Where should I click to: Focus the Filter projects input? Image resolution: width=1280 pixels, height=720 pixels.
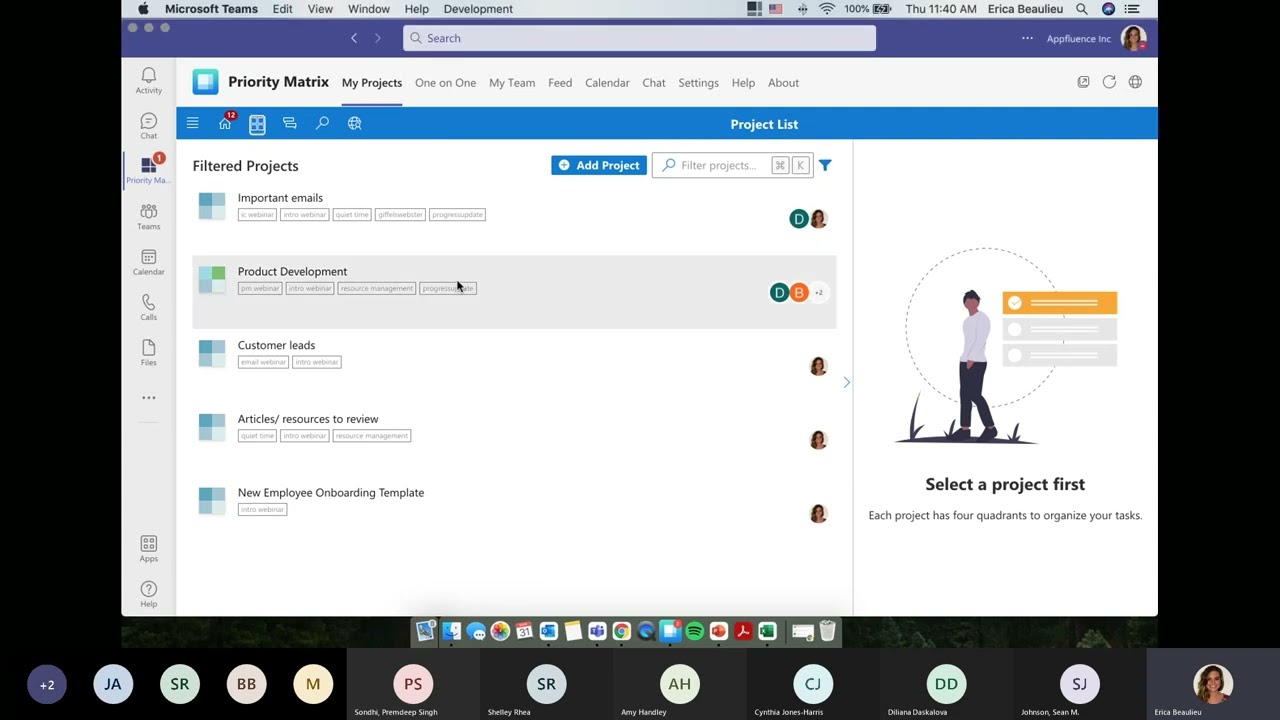731,165
